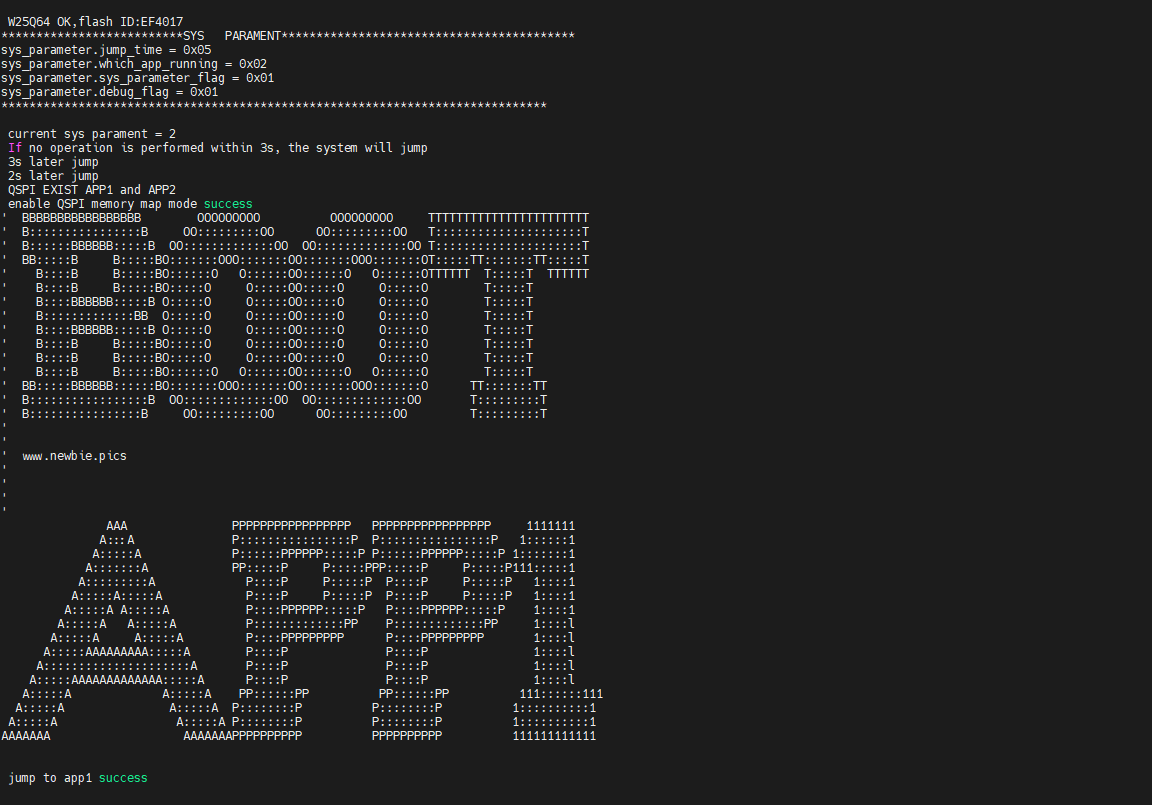Click the '1111111' top of the digit art

(551, 526)
